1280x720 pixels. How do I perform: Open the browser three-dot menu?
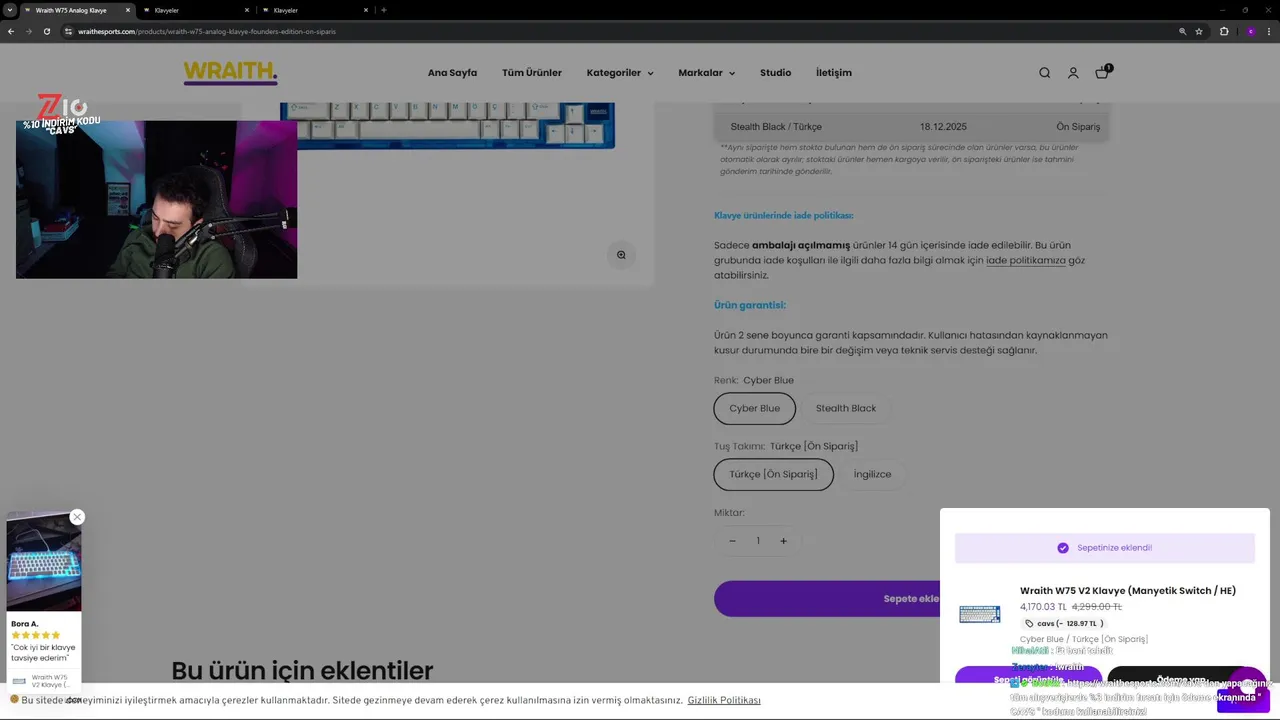tap(1269, 31)
